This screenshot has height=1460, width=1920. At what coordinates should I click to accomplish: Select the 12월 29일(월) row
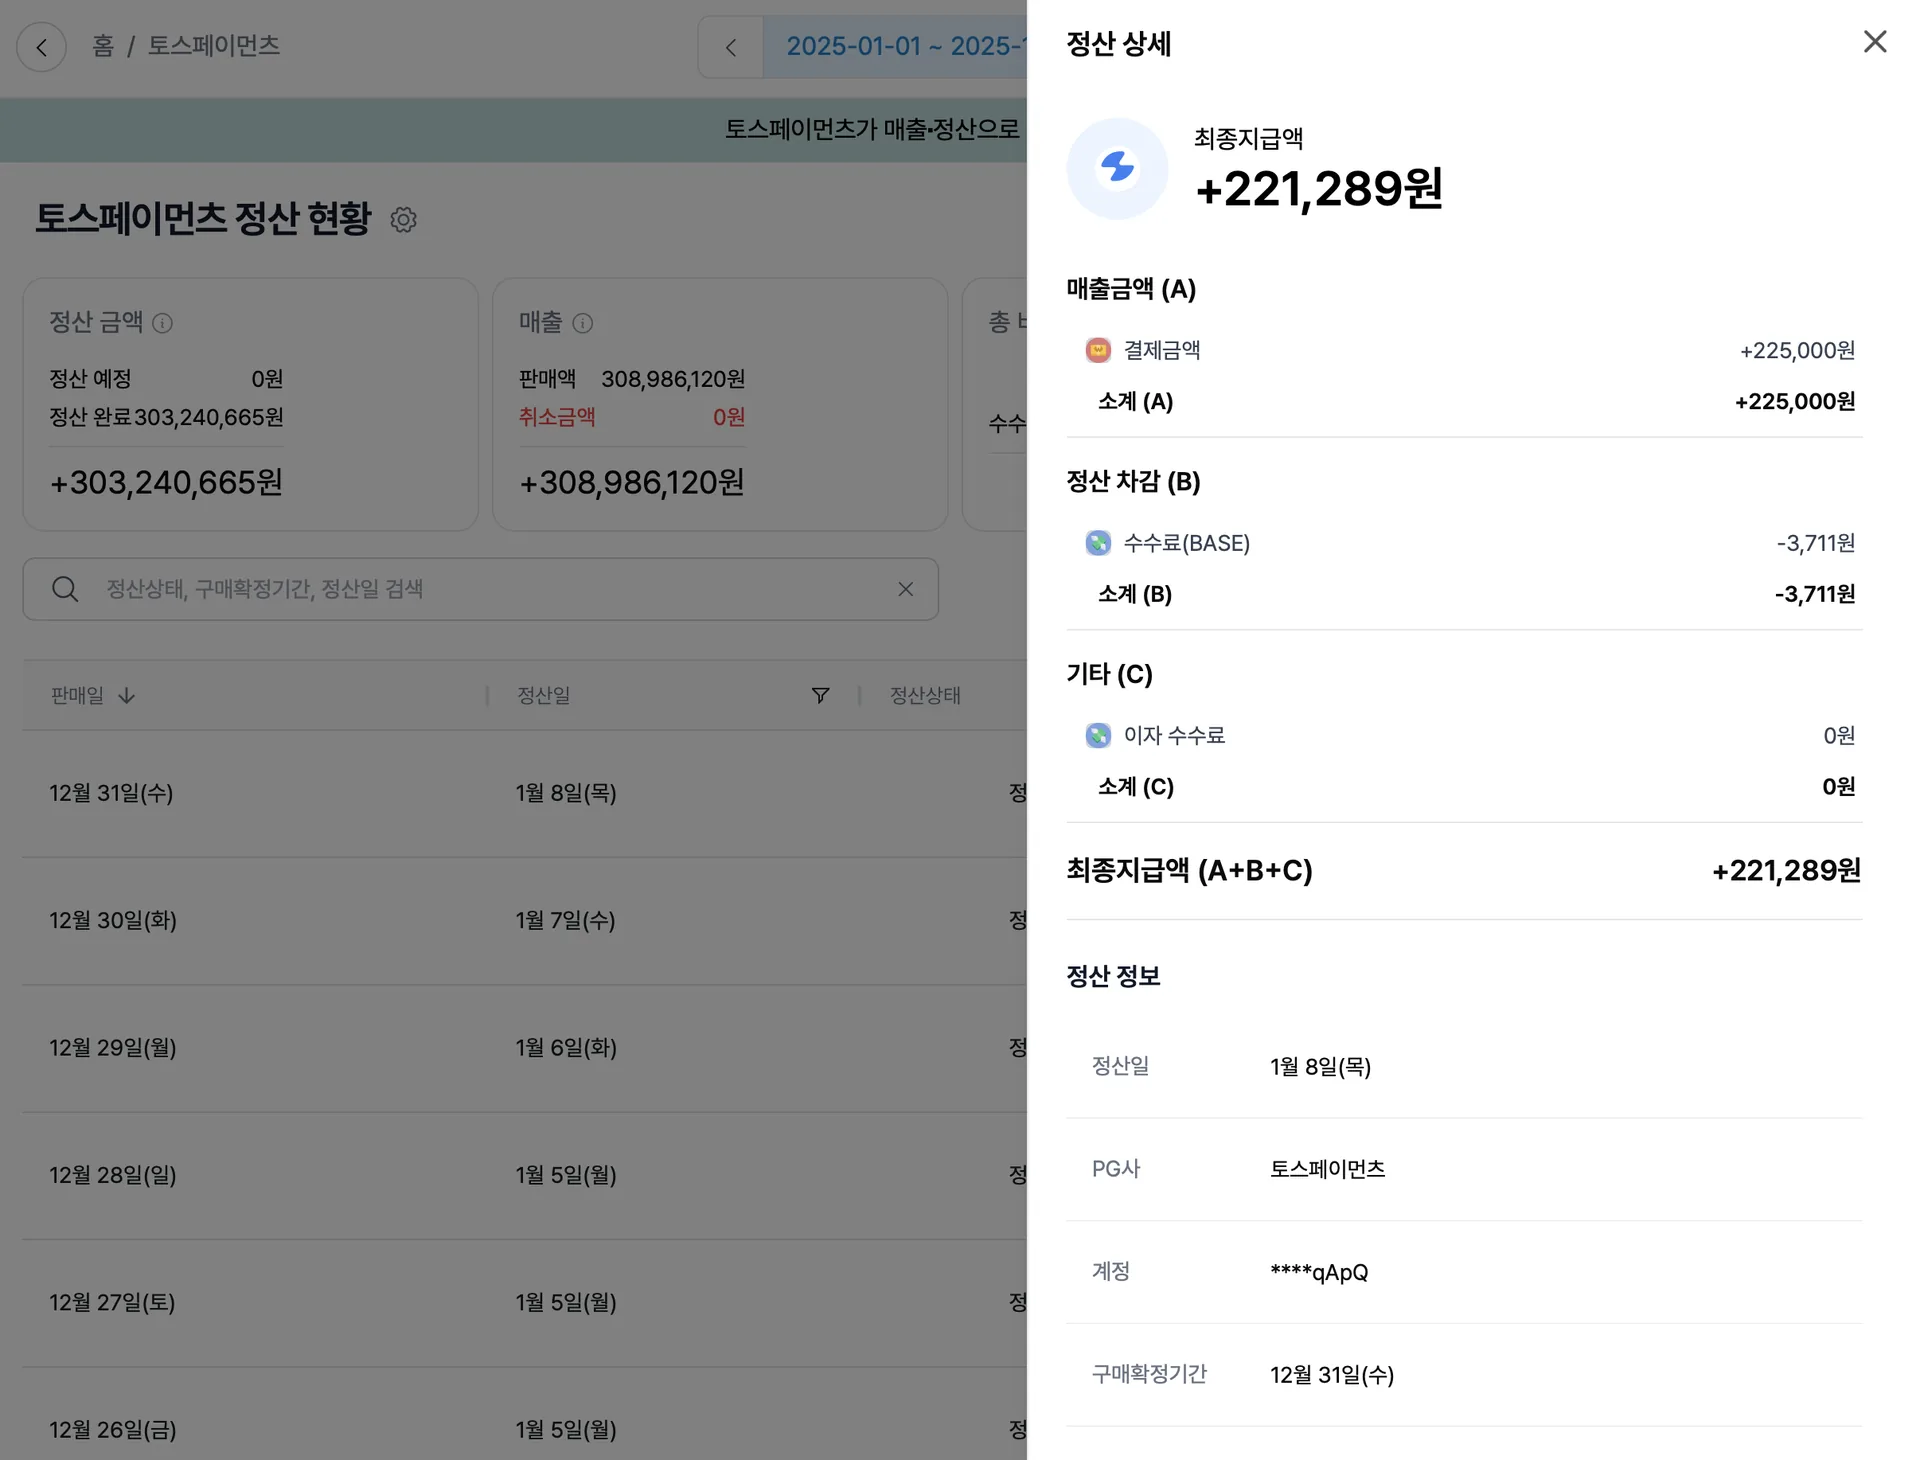point(525,1048)
